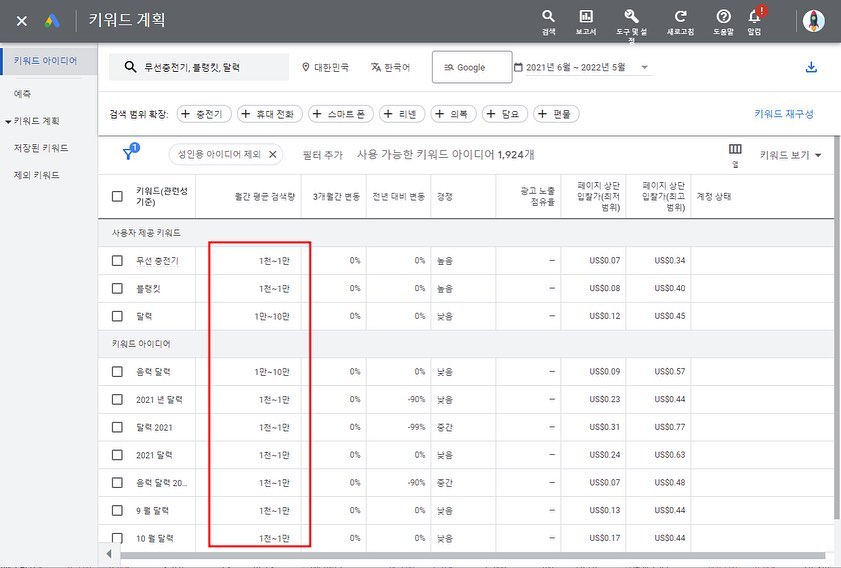Image resolution: width=841 pixels, height=568 pixels.
Task: Click the 대한민국 location pin
Action: click(x=306, y=67)
